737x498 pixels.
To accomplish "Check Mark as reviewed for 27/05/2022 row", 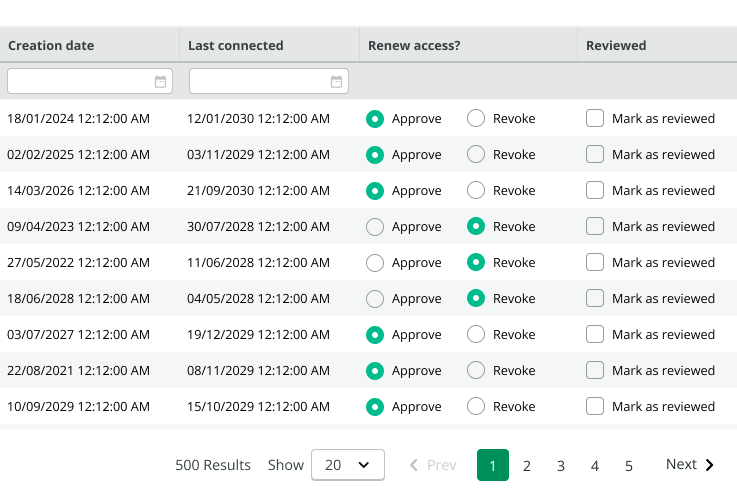I will point(595,263).
